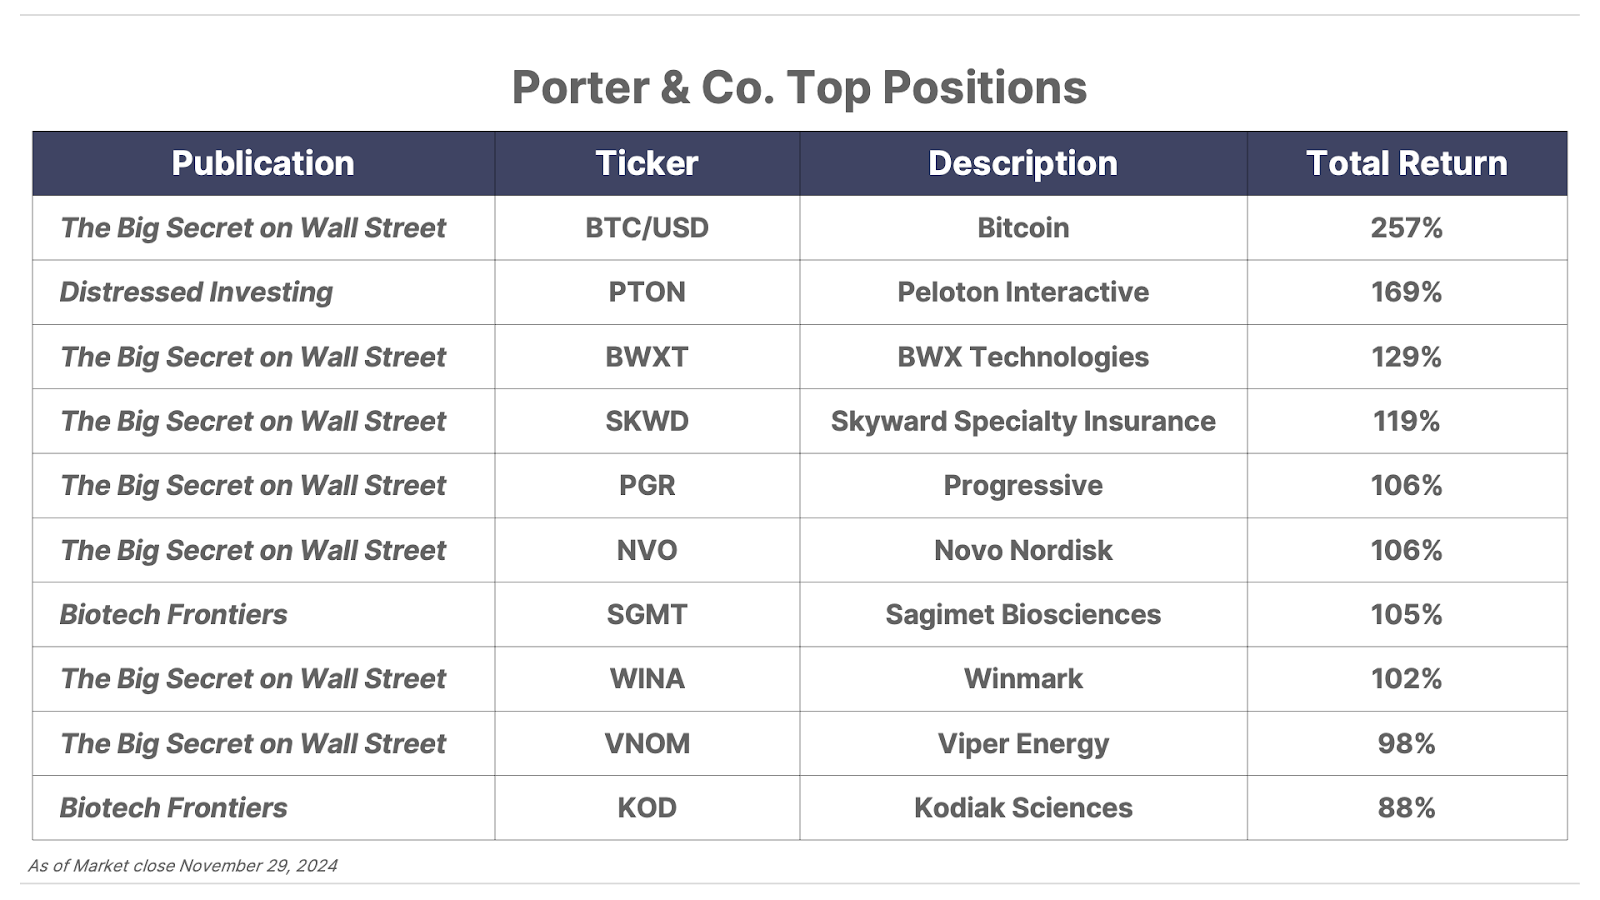1600x900 pixels.
Task: Click the Skyward Specialty Insurance cell
Action: pos(1023,421)
